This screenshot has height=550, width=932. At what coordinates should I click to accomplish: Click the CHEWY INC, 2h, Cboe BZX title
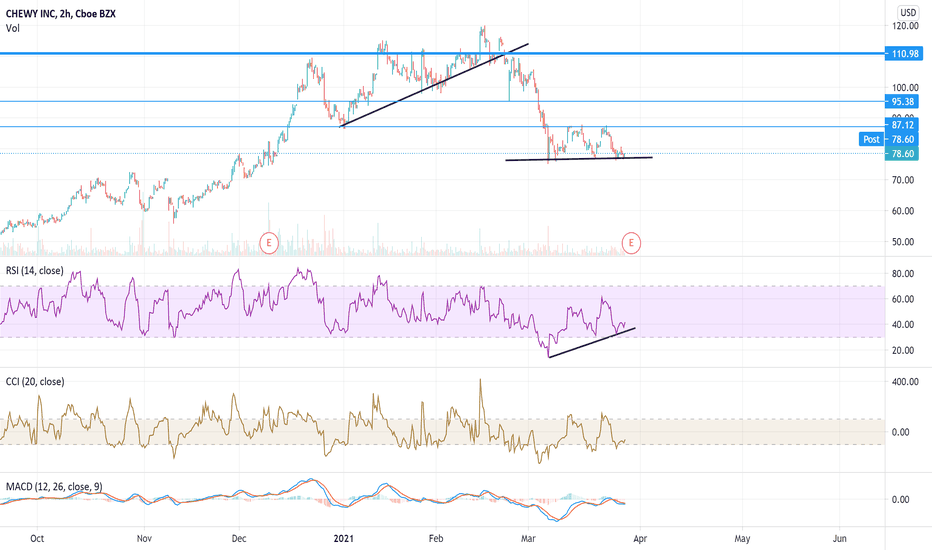pyautogui.click(x=61, y=13)
